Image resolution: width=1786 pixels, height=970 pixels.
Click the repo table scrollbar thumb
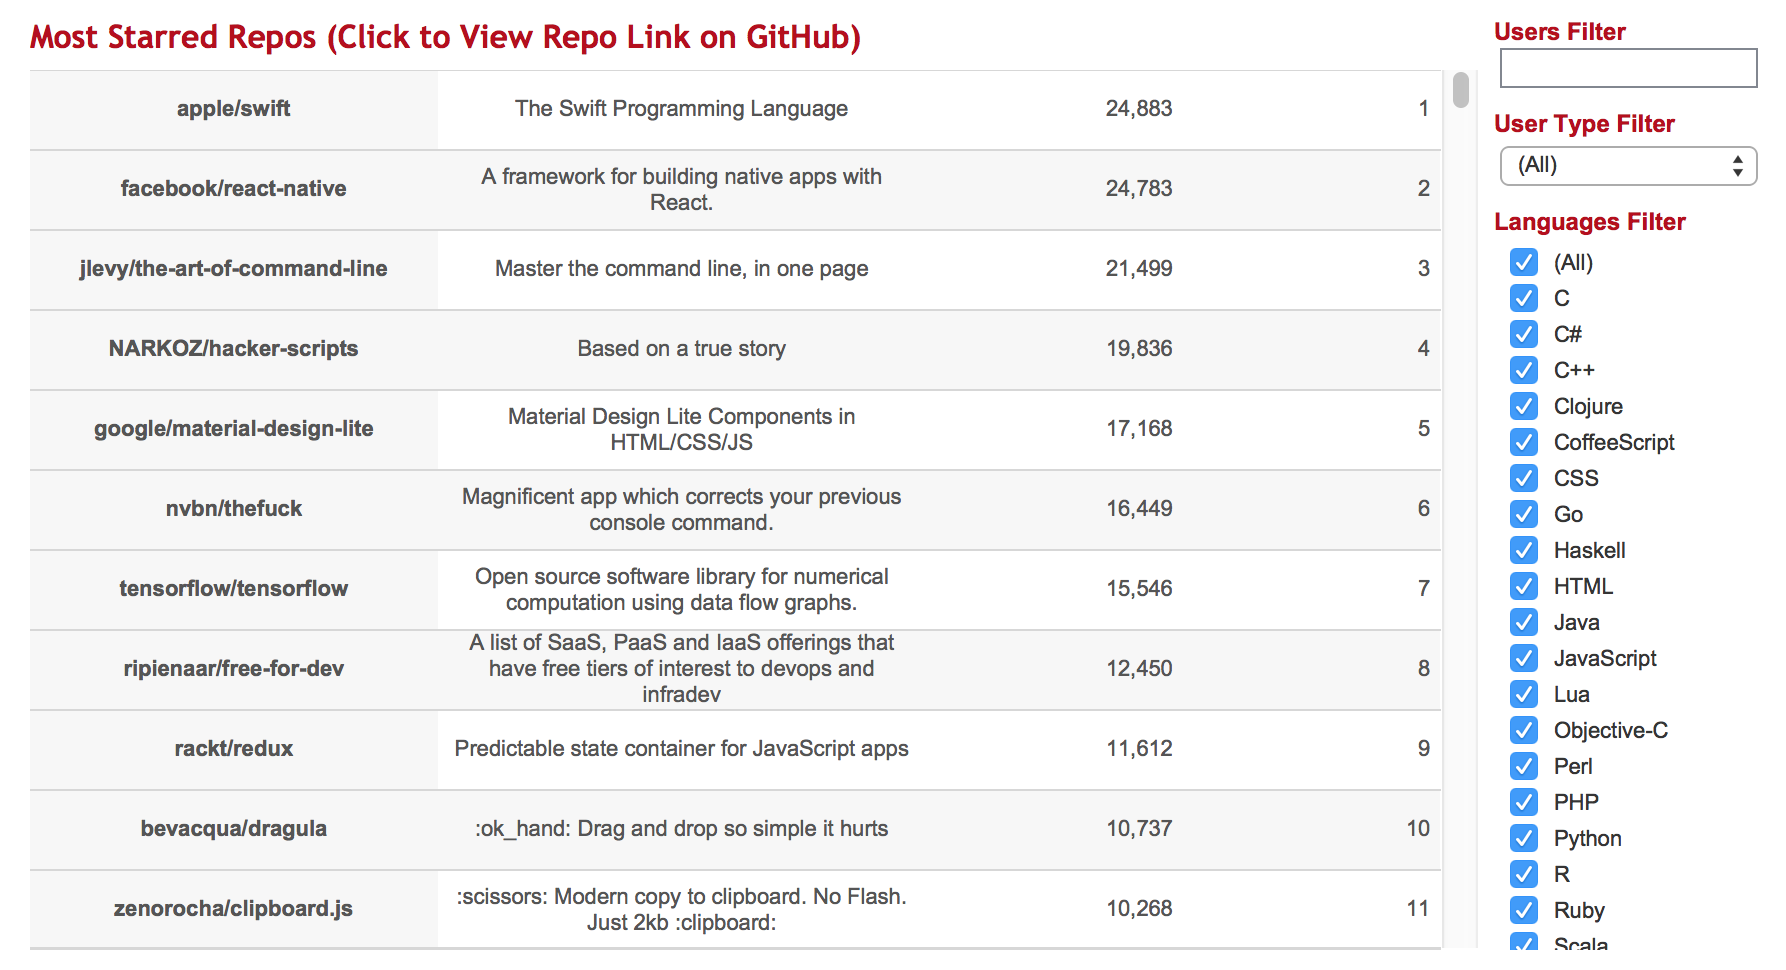click(x=1461, y=90)
